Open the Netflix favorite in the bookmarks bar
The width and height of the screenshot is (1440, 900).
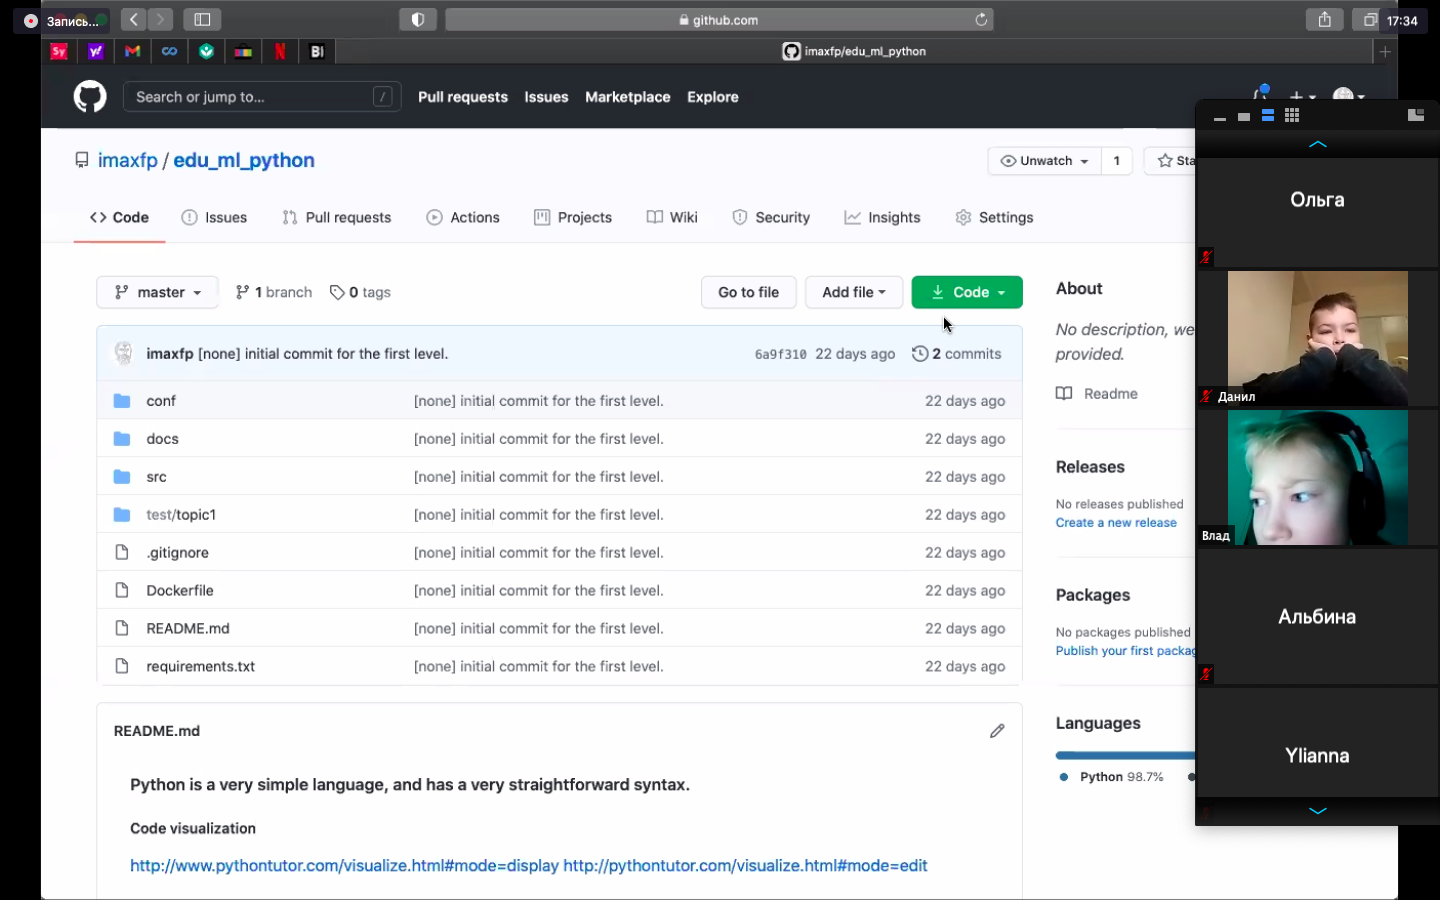(x=280, y=52)
